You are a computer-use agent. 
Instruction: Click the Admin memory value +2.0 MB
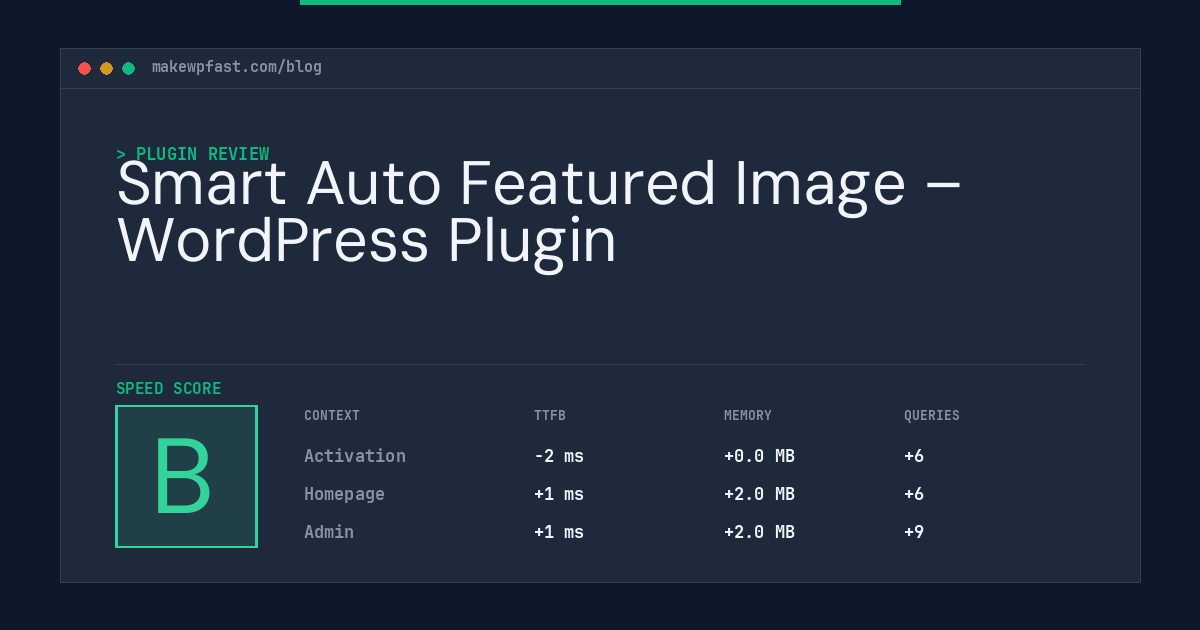coord(759,532)
